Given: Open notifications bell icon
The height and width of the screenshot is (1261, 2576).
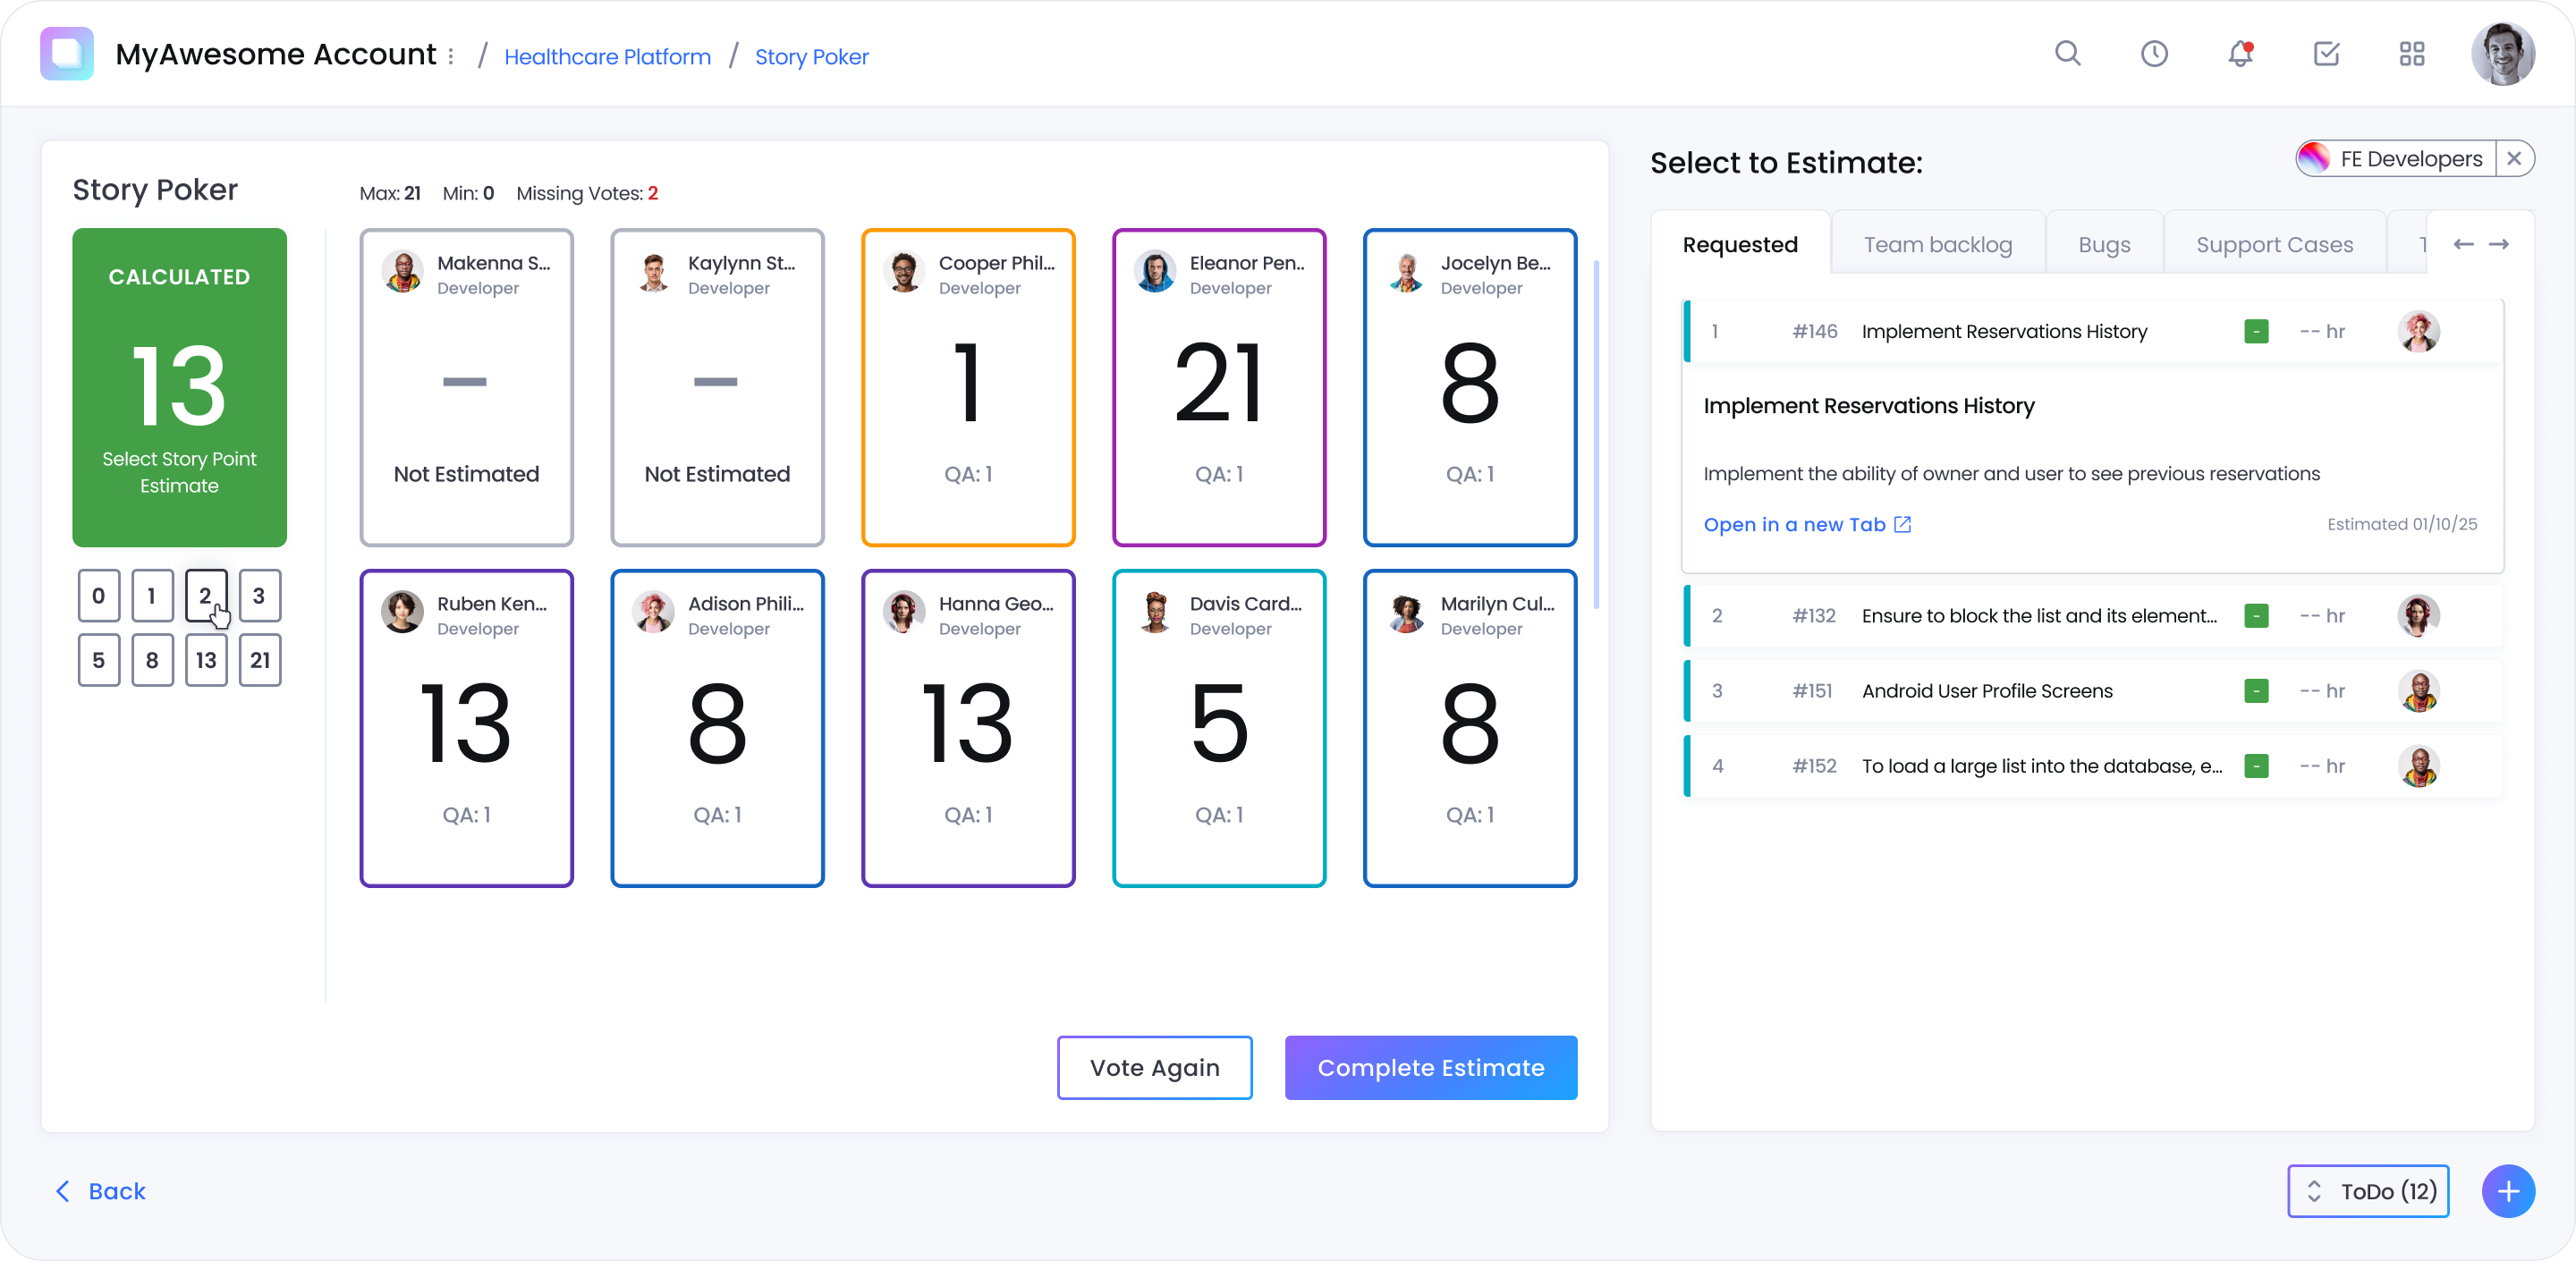Looking at the screenshot, I should tap(2239, 54).
